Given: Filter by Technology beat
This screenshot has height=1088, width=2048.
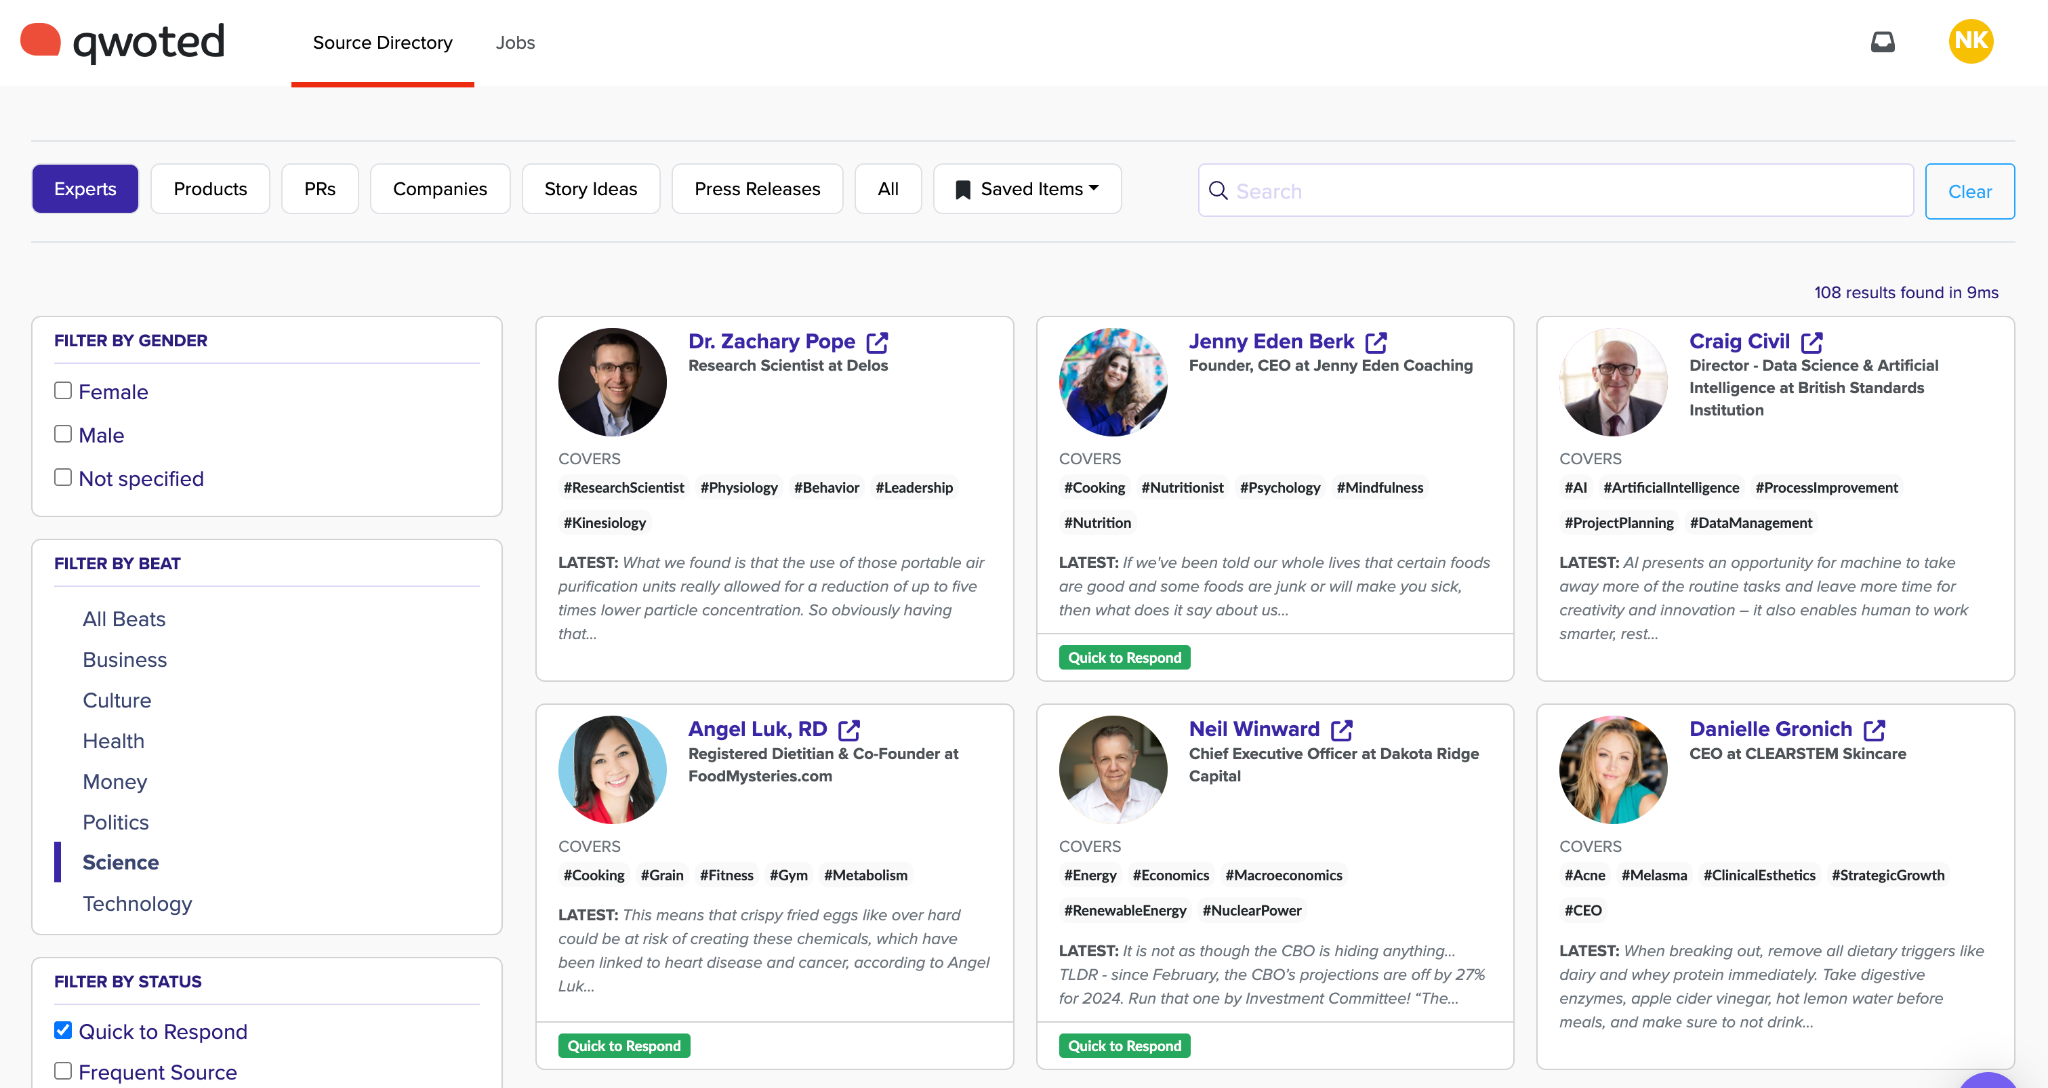Looking at the screenshot, I should [137, 904].
